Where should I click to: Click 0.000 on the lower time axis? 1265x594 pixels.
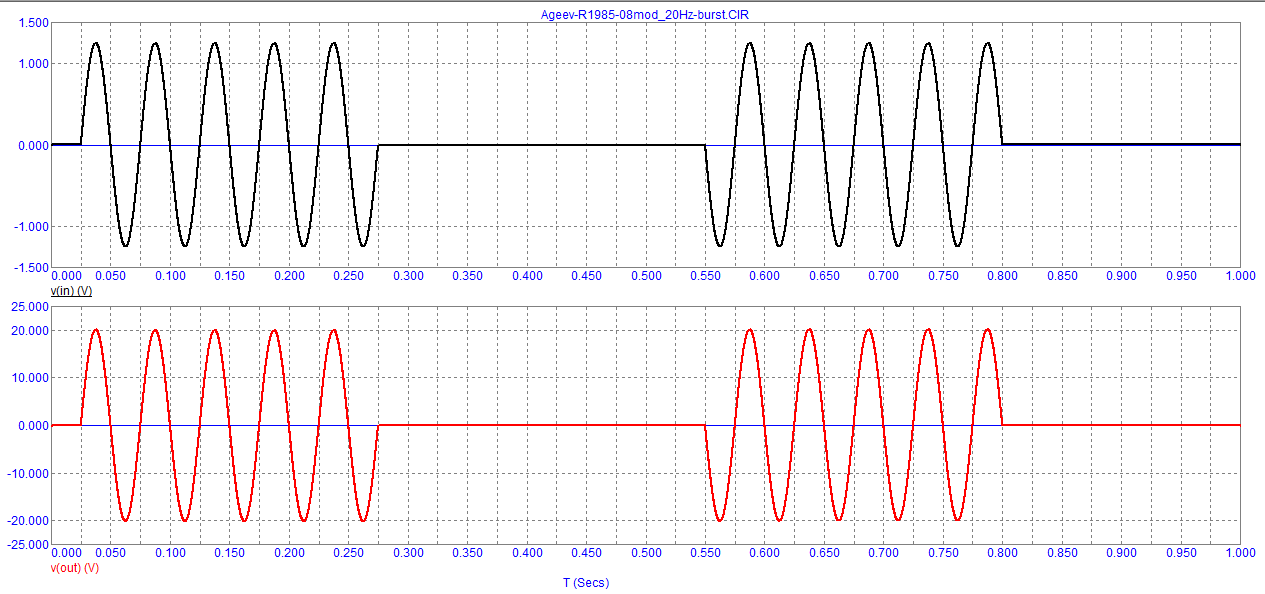click(x=66, y=552)
